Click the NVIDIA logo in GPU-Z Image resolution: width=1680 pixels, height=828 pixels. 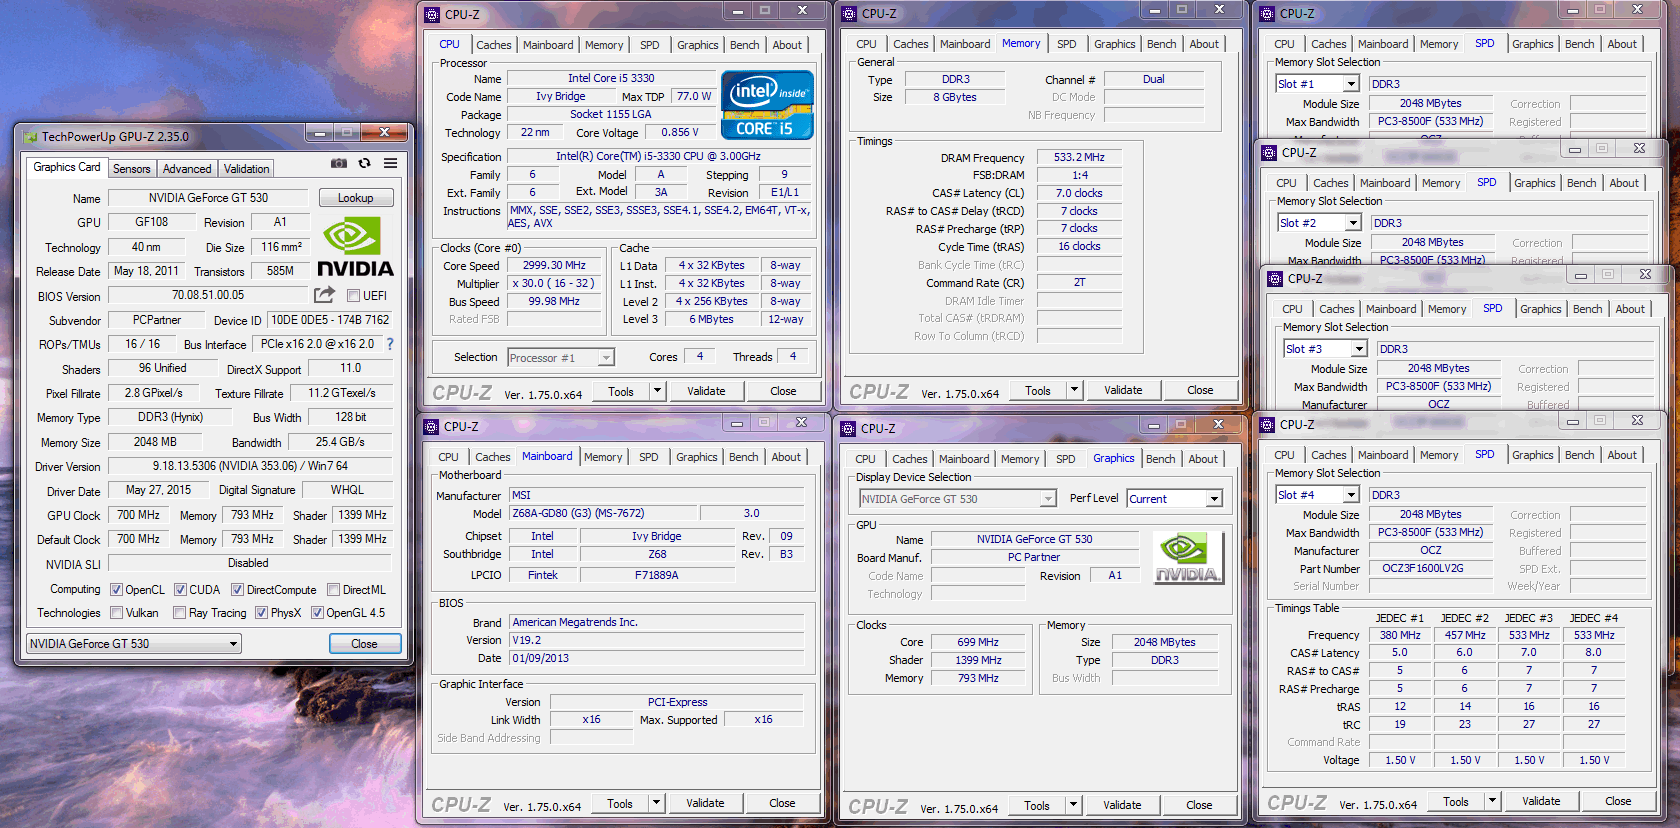click(355, 247)
